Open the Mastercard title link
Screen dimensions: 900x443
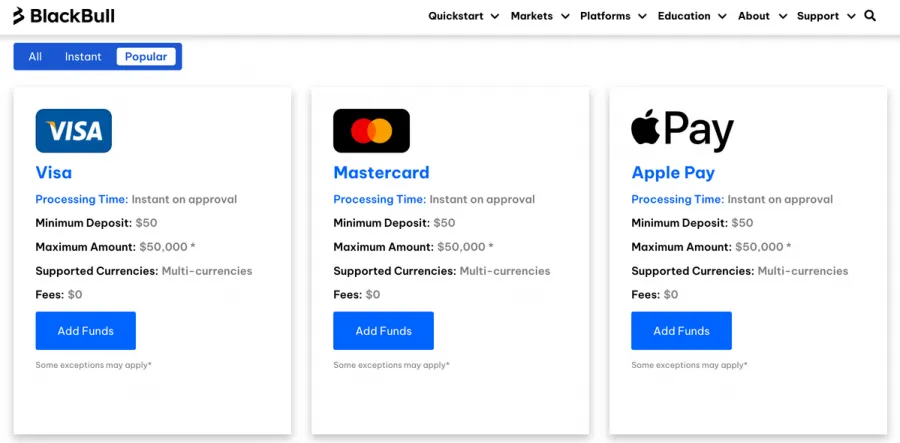point(381,173)
